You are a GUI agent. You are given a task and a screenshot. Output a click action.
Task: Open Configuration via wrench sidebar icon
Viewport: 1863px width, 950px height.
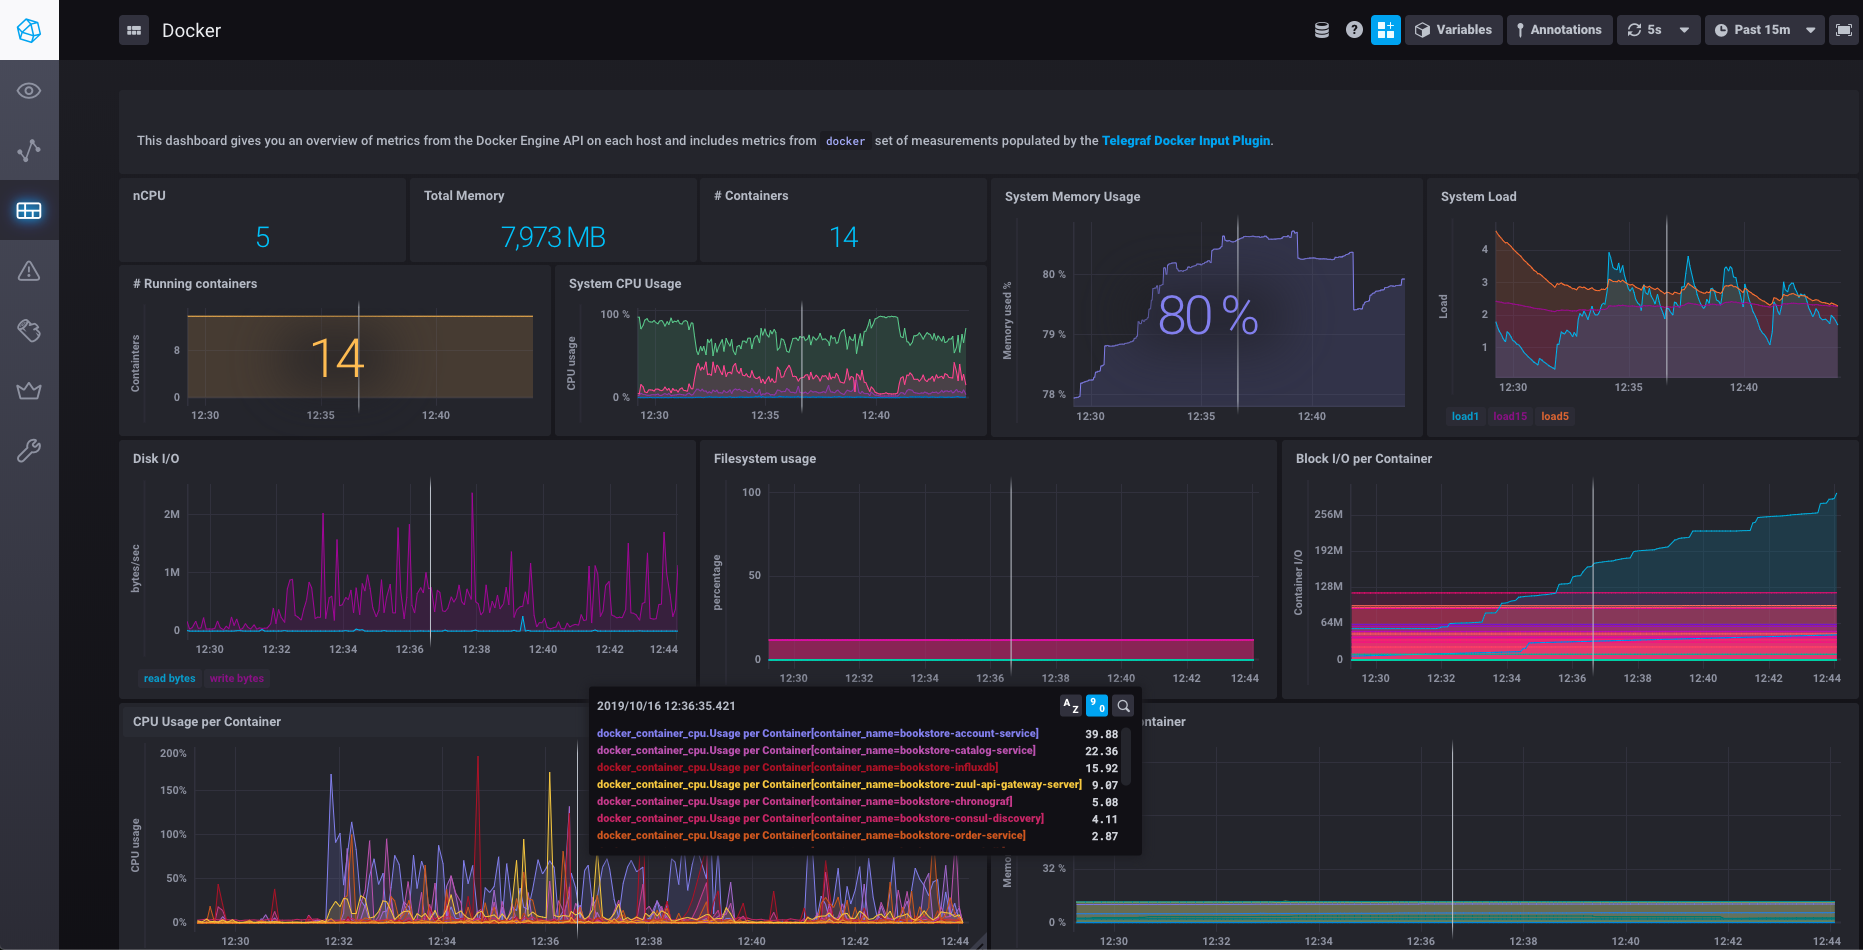29,451
